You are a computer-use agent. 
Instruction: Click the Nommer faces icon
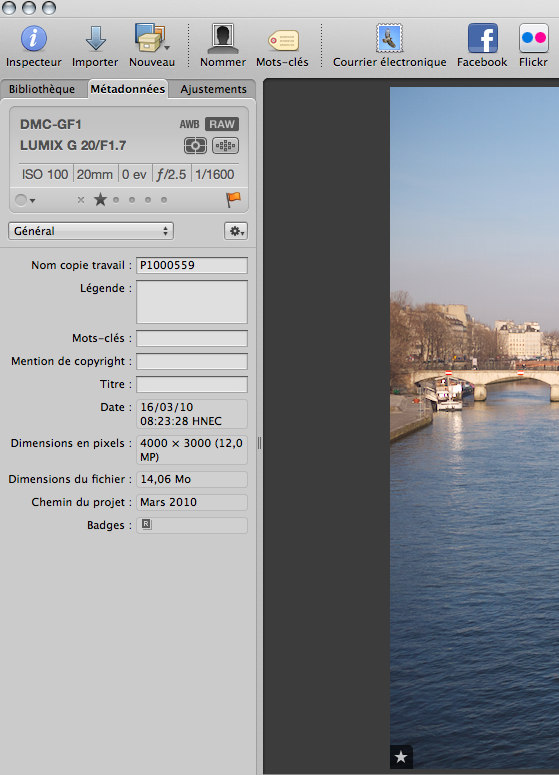223,39
